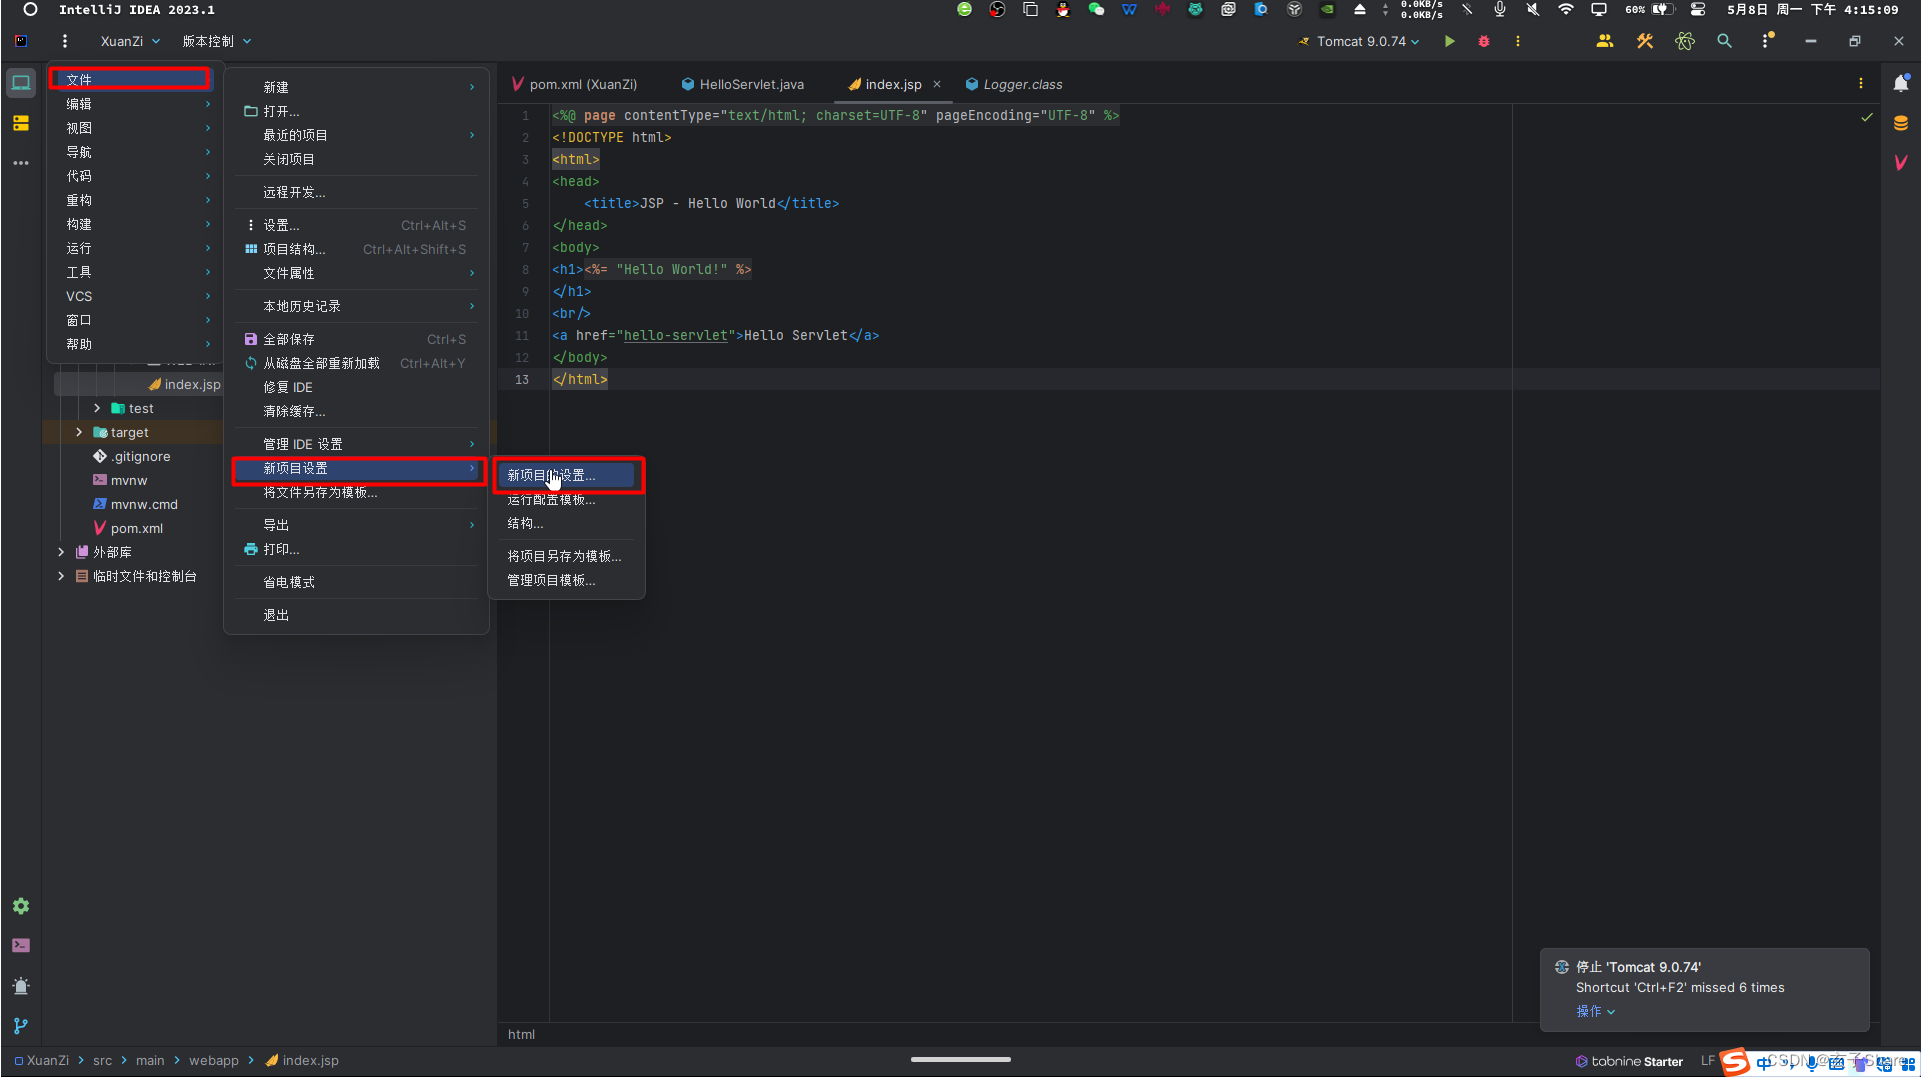This screenshot has width=1922, height=1078.
Task: Open the 版本控制 dropdown
Action: (x=217, y=41)
